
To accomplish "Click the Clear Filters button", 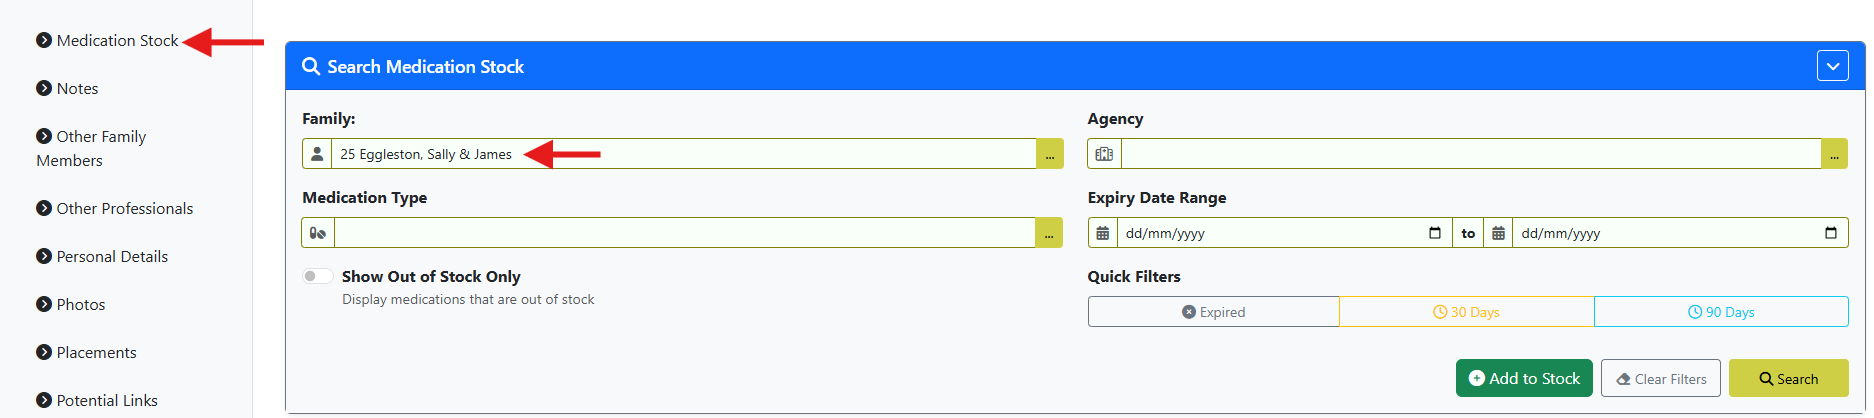I will click(x=1661, y=378).
